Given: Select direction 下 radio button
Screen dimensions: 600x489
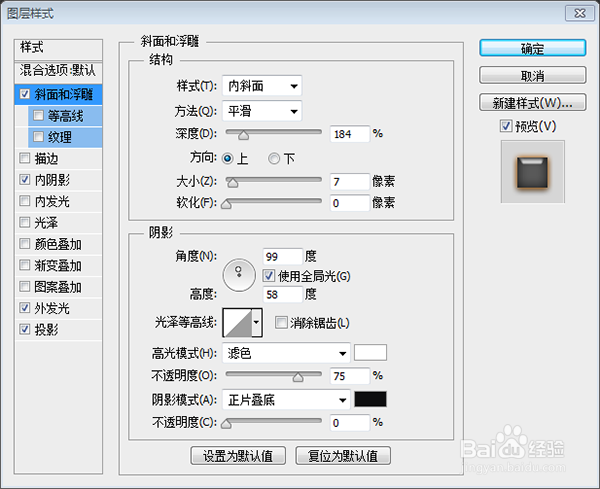Looking at the screenshot, I should pos(274,158).
